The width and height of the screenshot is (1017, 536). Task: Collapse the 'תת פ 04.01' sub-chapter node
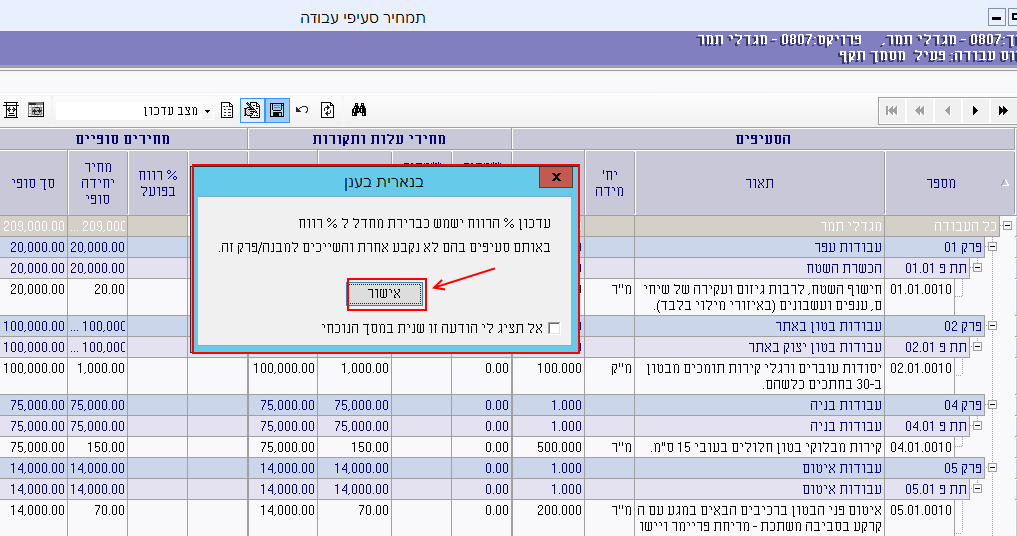tap(977, 426)
